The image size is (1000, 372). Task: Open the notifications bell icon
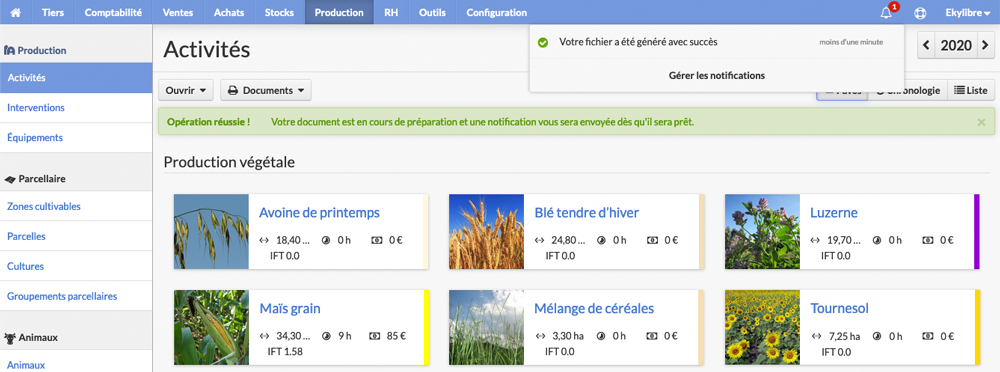(886, 13)
